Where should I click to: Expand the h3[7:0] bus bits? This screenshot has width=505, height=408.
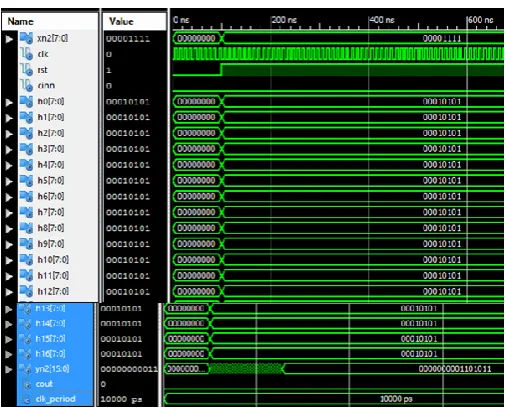coord(9,149)
